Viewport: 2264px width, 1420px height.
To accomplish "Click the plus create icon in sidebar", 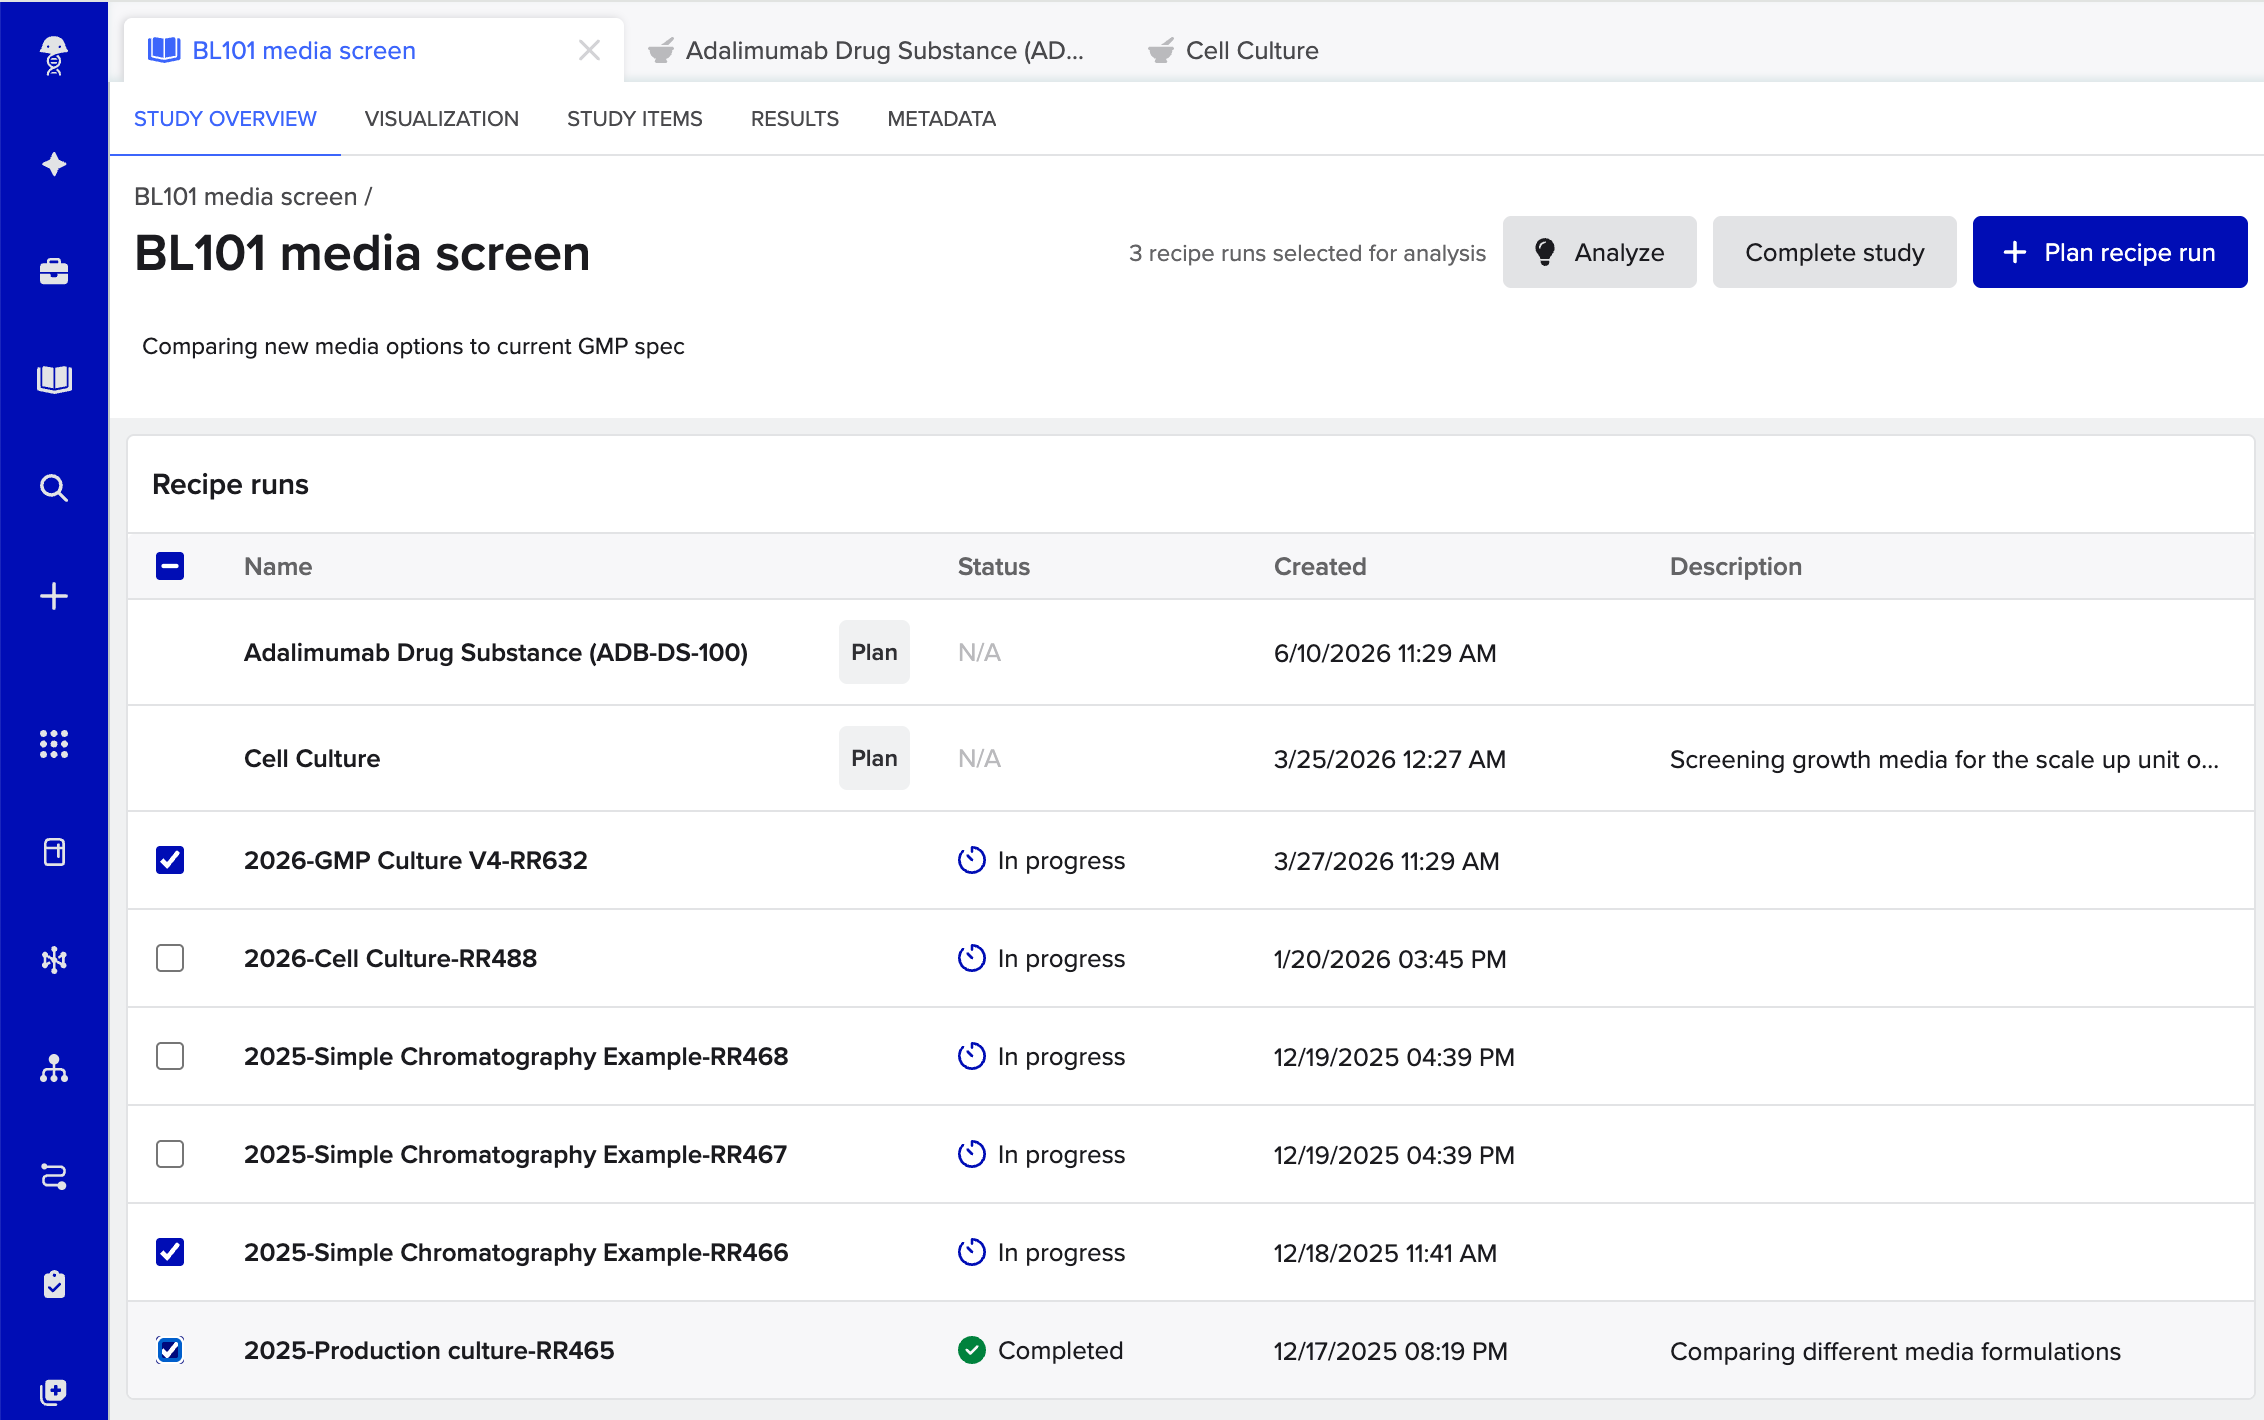I will pos(54,596).
